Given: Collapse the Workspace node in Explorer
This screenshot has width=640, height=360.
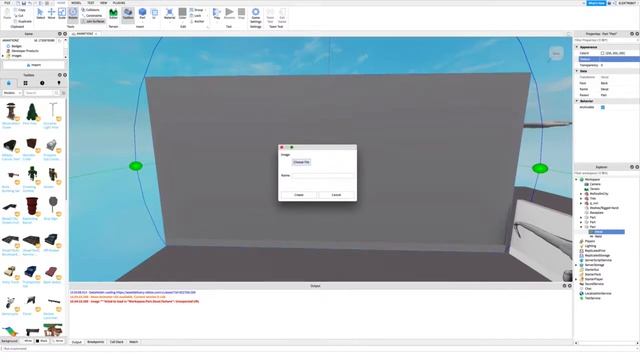Looking at the screenshot, I should 577,179.
